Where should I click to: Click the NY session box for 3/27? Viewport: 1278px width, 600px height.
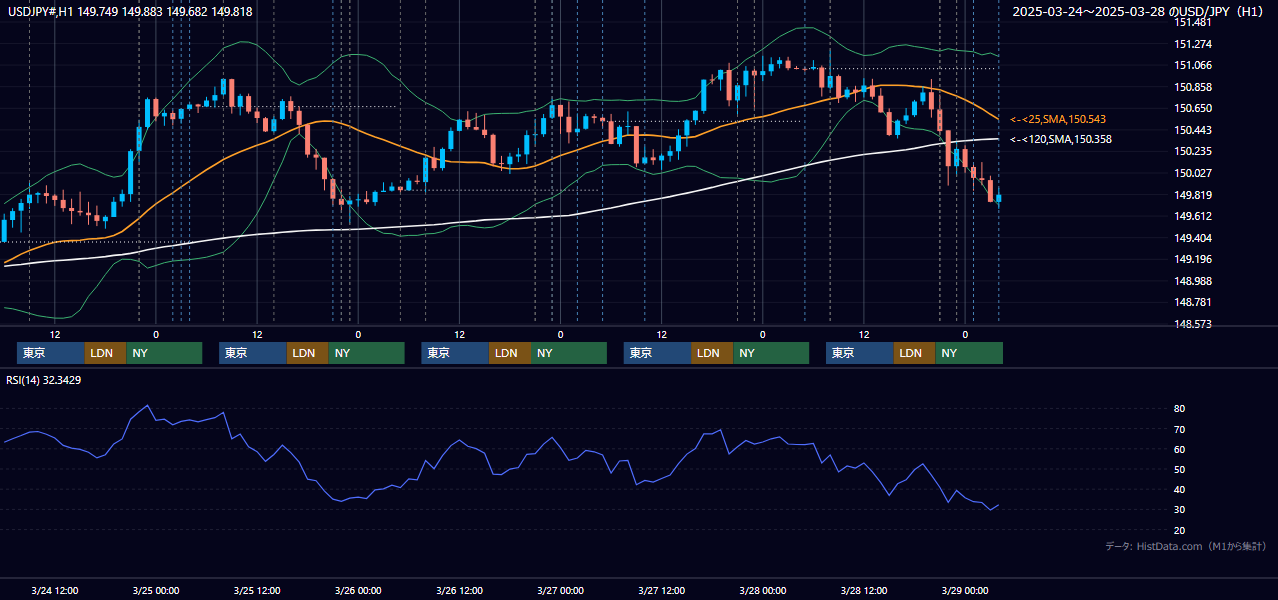(771, 353)
